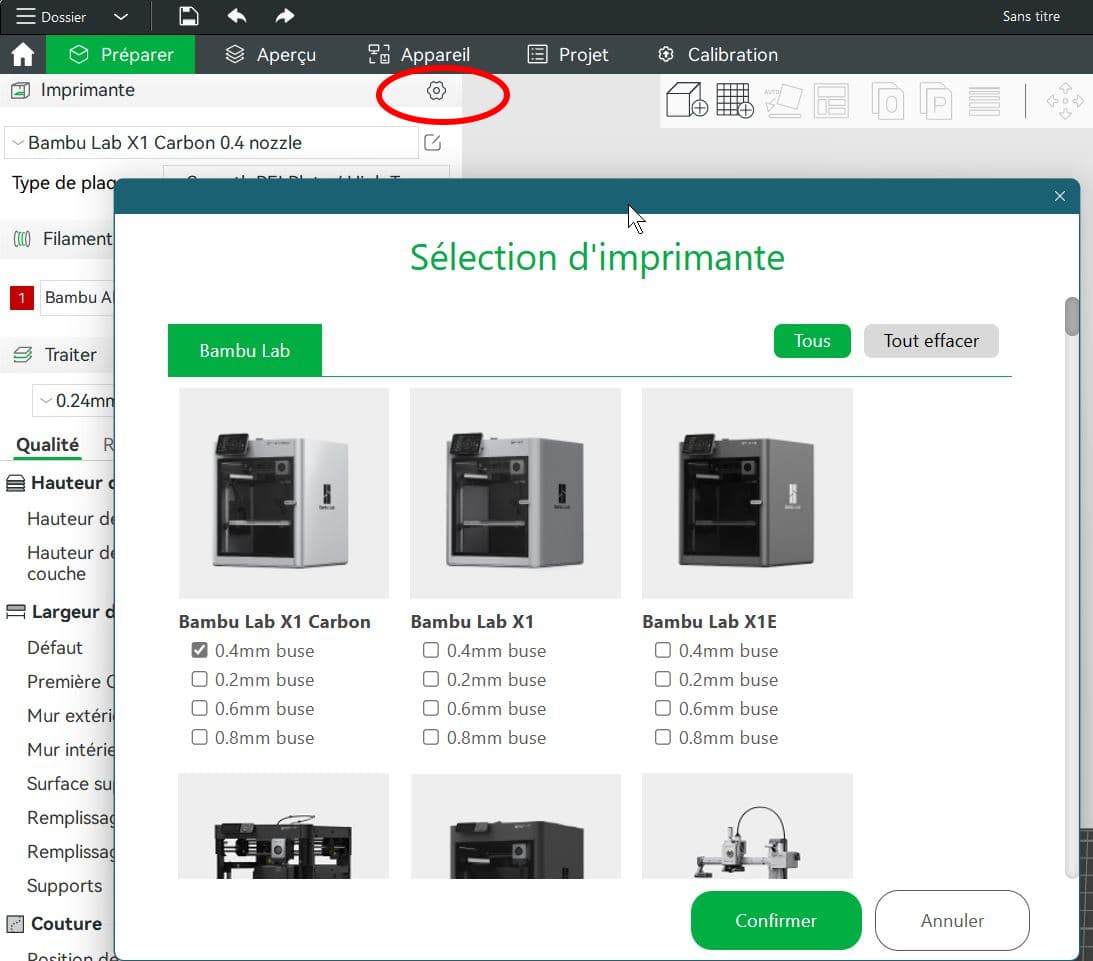This screenshot has height=961, width=1093.
Task: Click the edit printer preset icon
Action: pos(432,143)
